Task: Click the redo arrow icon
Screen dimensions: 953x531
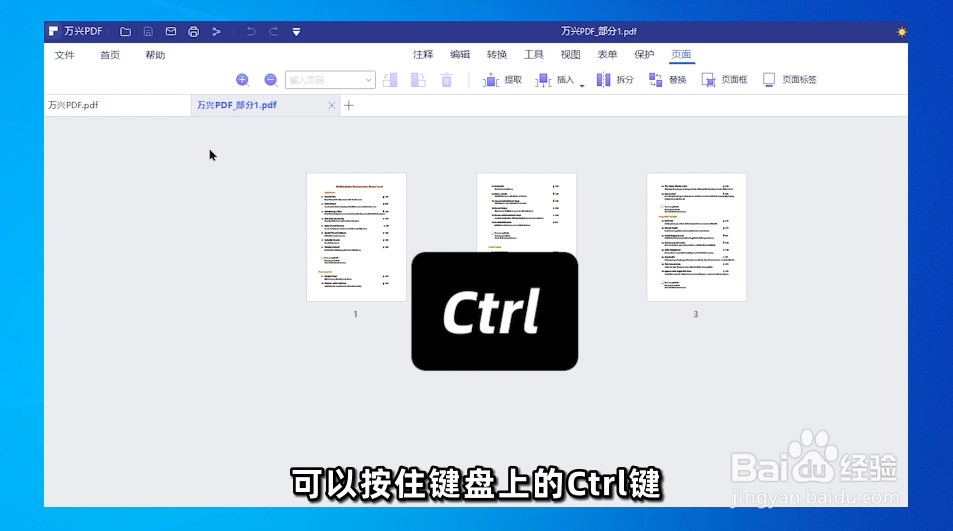Action: 274,32
